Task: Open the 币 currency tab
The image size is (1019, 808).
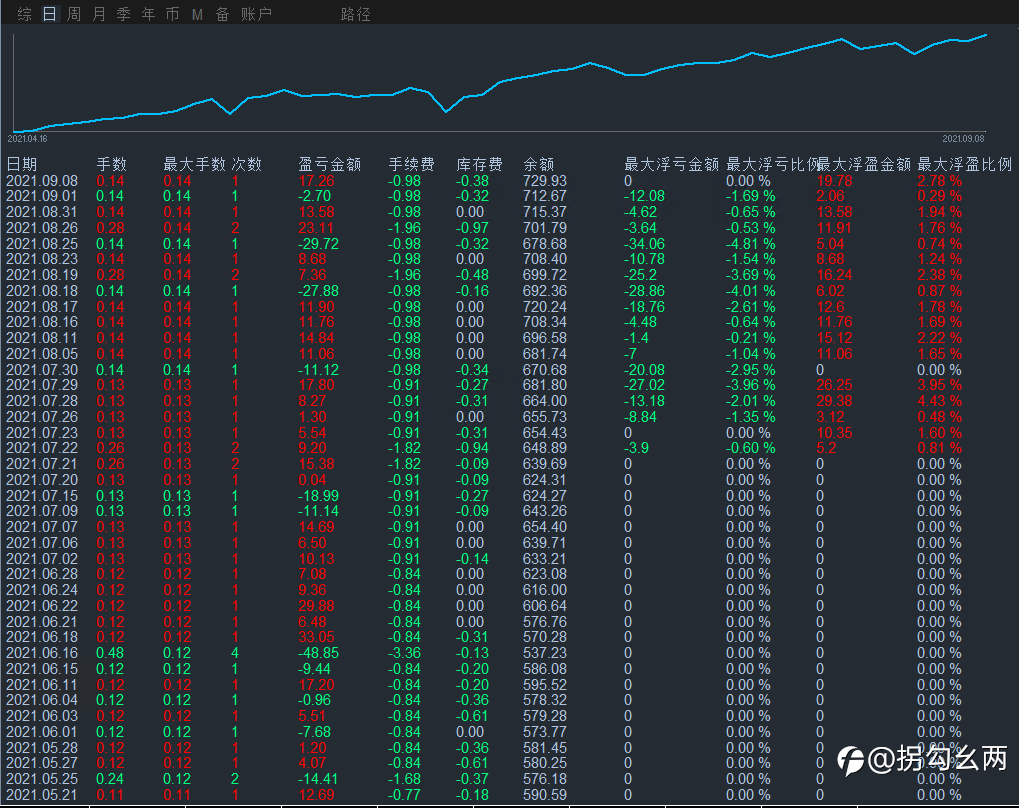Action: 172,14
